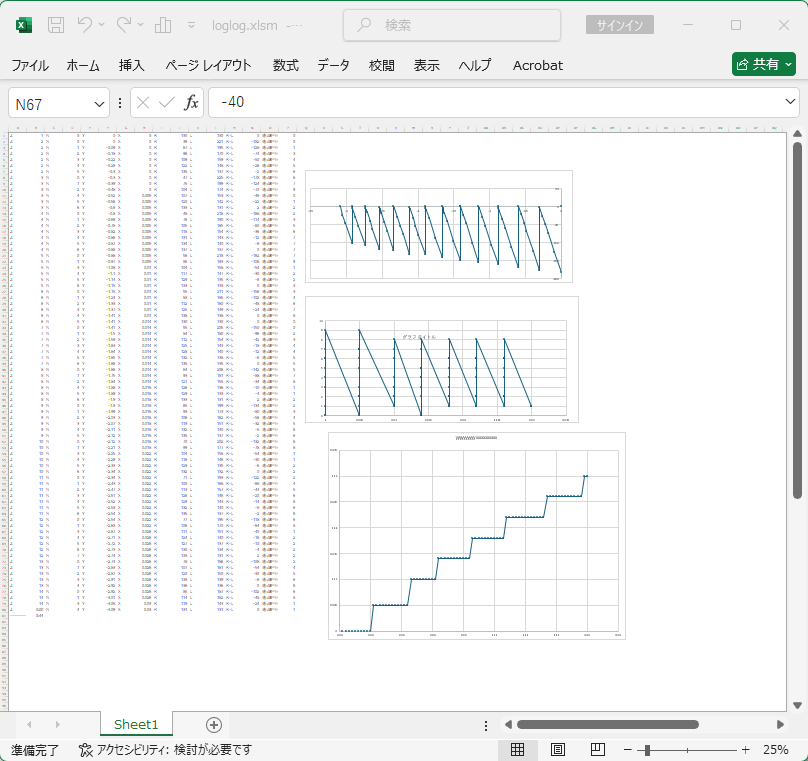
Task: Open Insert Function fx dialog
Action: pos(191,103)
